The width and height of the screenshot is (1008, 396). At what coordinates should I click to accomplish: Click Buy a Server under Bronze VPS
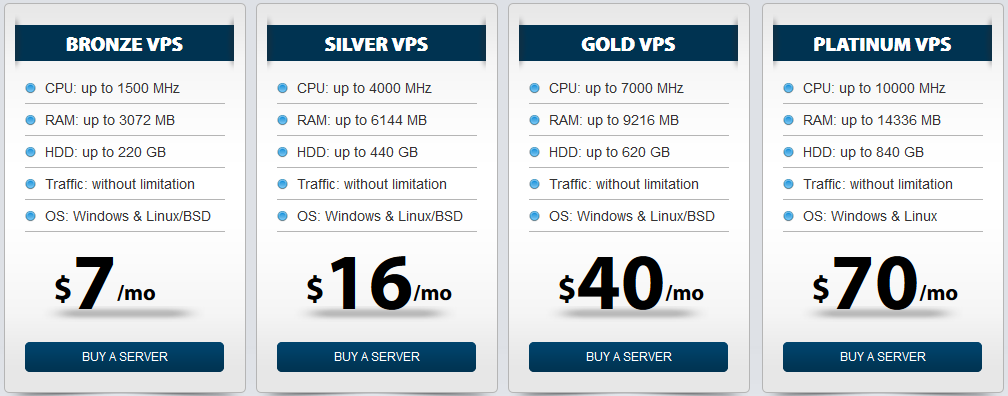click(124, 357)
